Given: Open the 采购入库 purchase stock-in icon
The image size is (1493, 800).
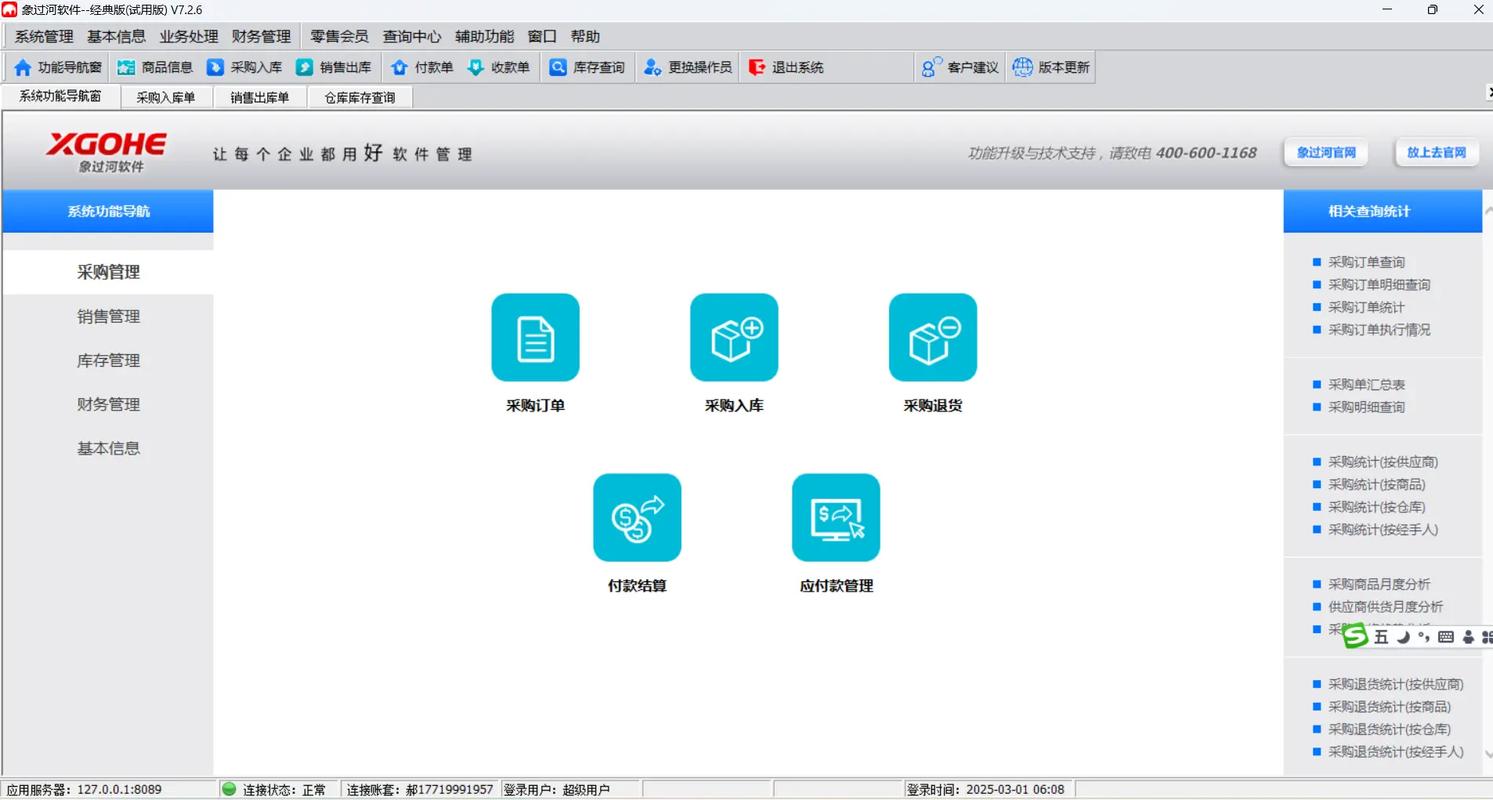Looking at the screenshot, I should click(x=734, y=338).
